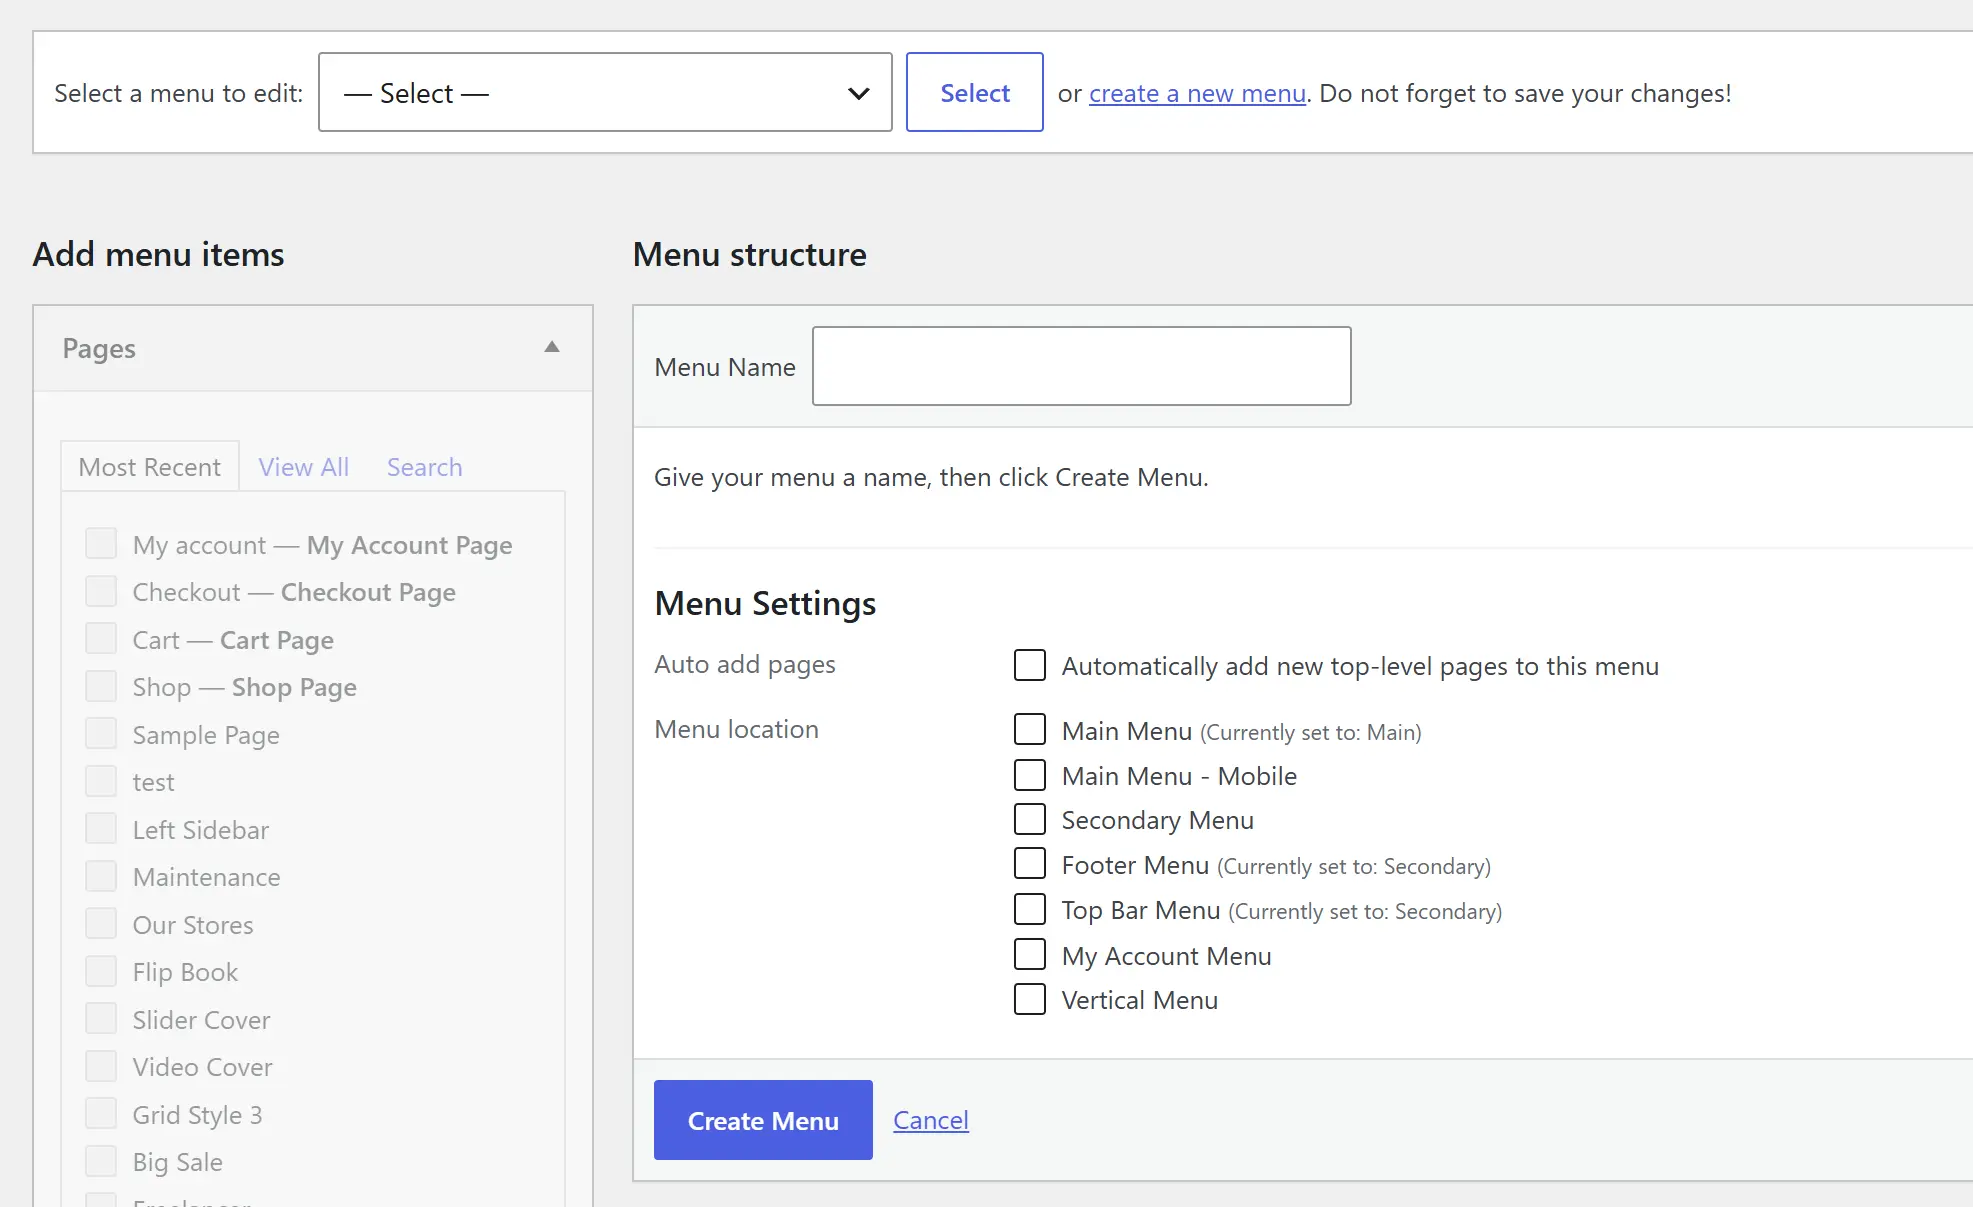
Task: Click the Cancel link
Action: click(x=931, y=1120)
